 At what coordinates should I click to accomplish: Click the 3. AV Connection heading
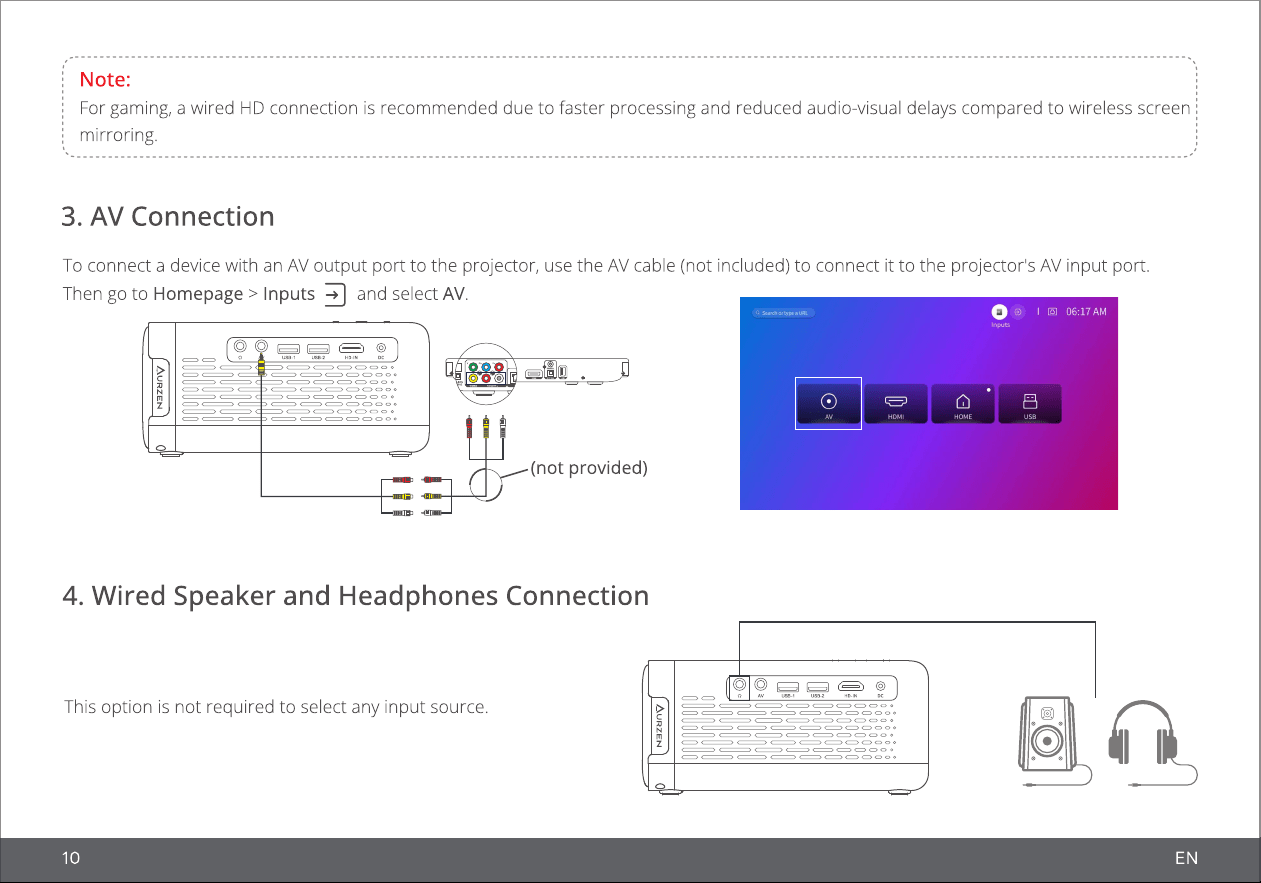[168, 216]
